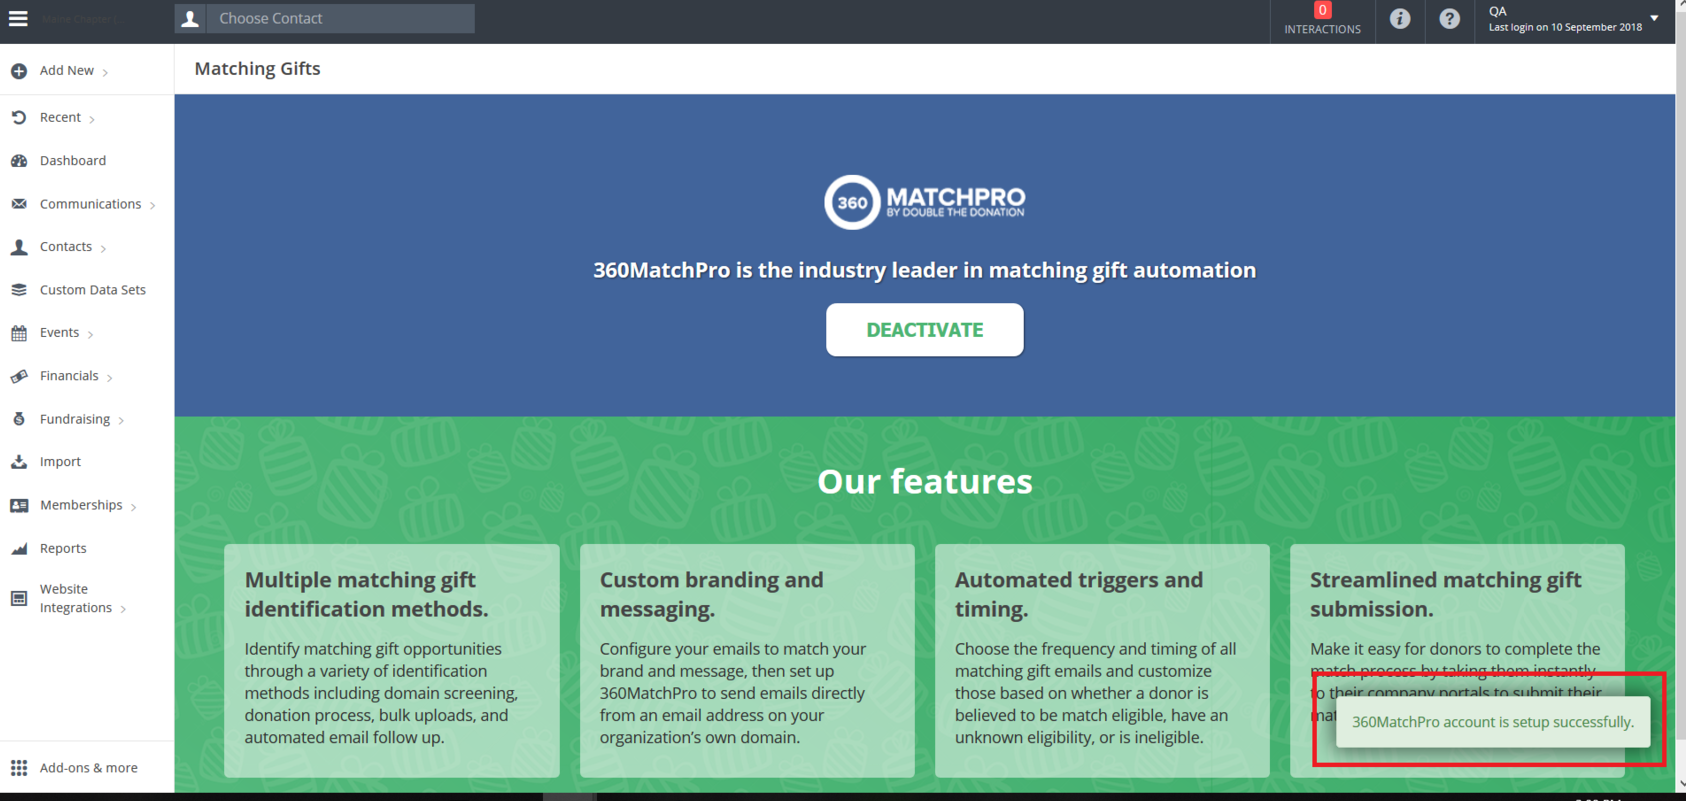Screen dimensions: 1686x801
Task: Dismiss the setup successfully notification
Action: pos(1492,722)
